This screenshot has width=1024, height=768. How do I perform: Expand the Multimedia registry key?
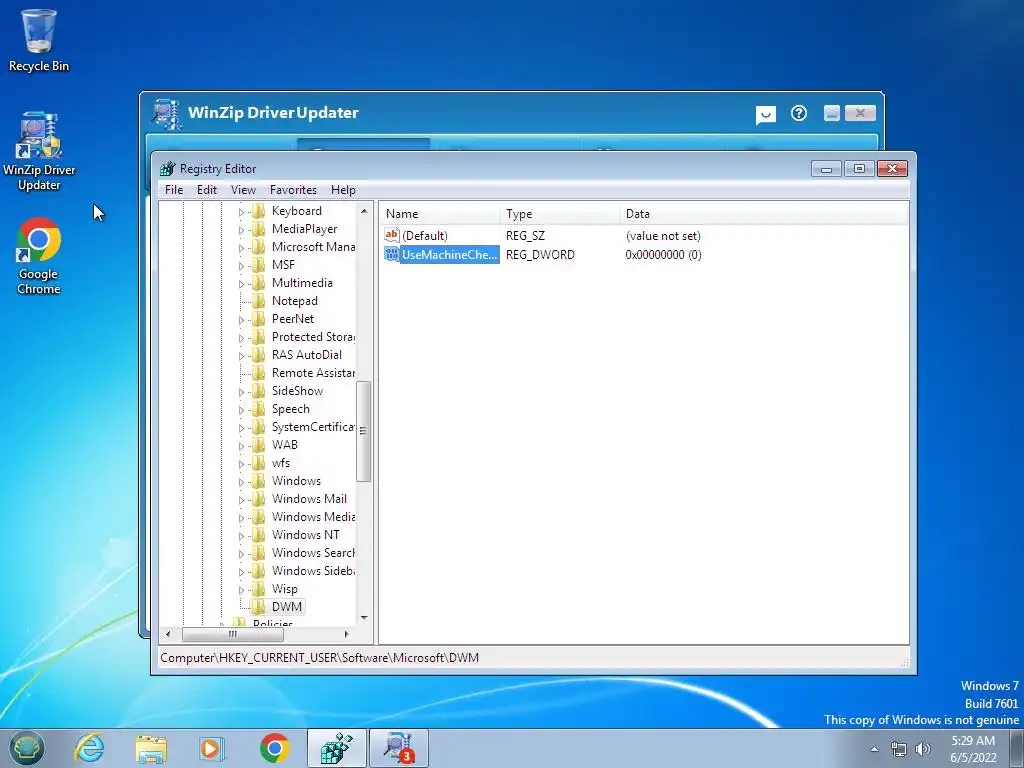(x=241, y=284)
